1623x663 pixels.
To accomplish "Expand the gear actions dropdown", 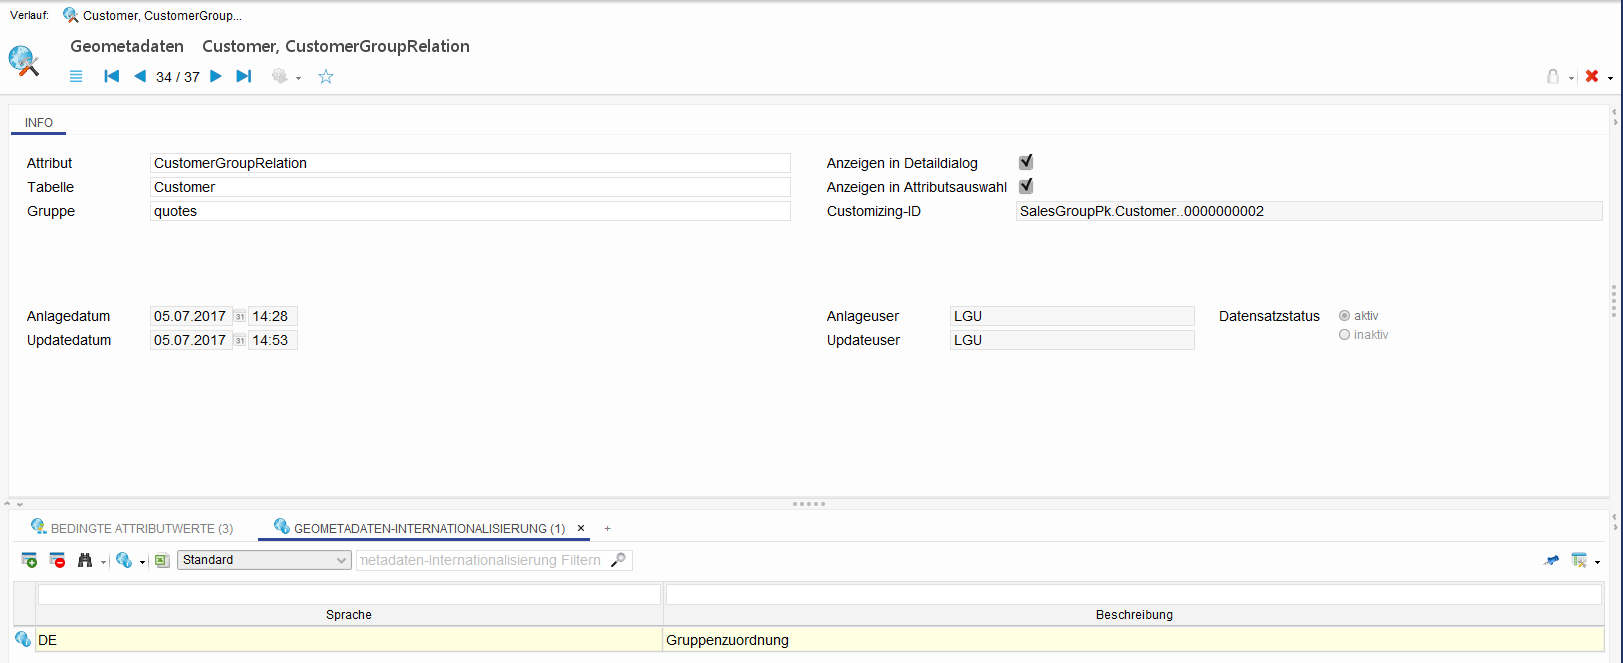I will [x=298, y=78].
